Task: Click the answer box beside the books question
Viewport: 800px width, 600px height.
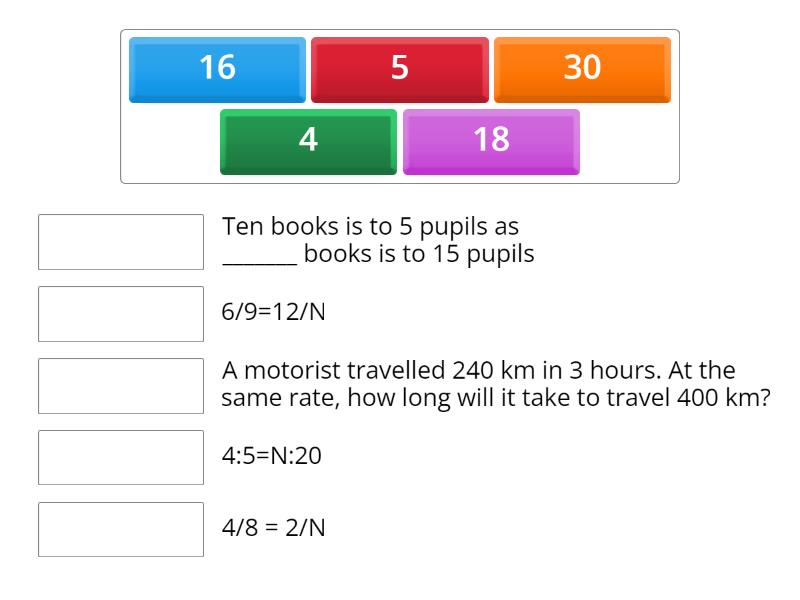Action: click(120, 241)
